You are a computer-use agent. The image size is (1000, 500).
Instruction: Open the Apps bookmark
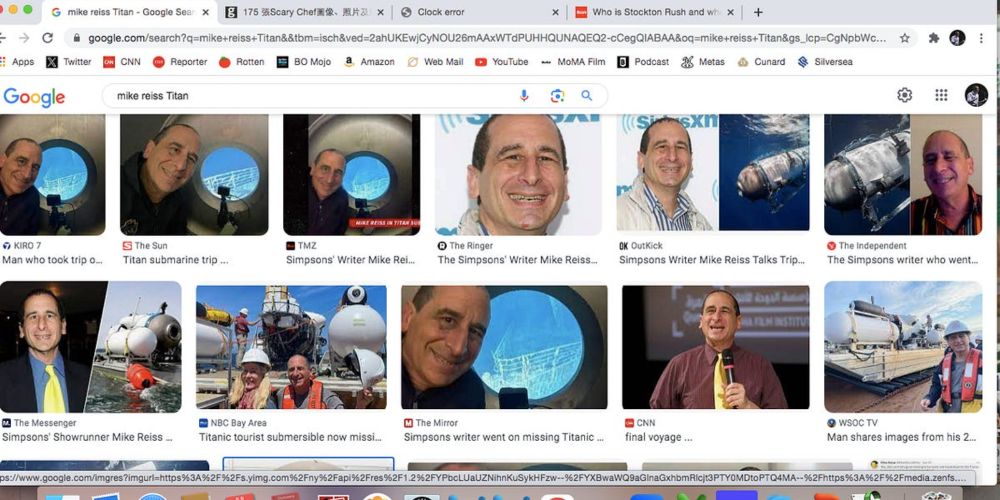pos(17,62)
